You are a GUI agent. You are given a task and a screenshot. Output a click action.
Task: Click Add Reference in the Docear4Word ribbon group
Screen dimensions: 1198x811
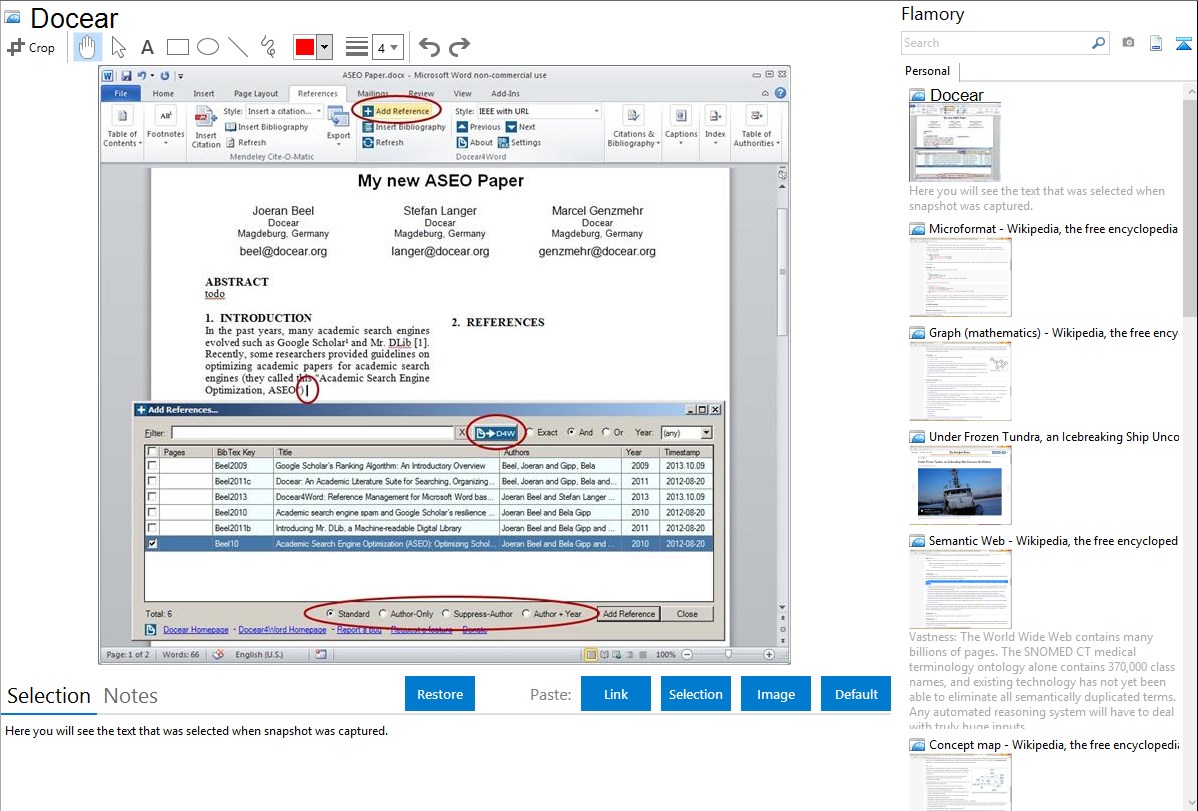[x=396, y=111]
